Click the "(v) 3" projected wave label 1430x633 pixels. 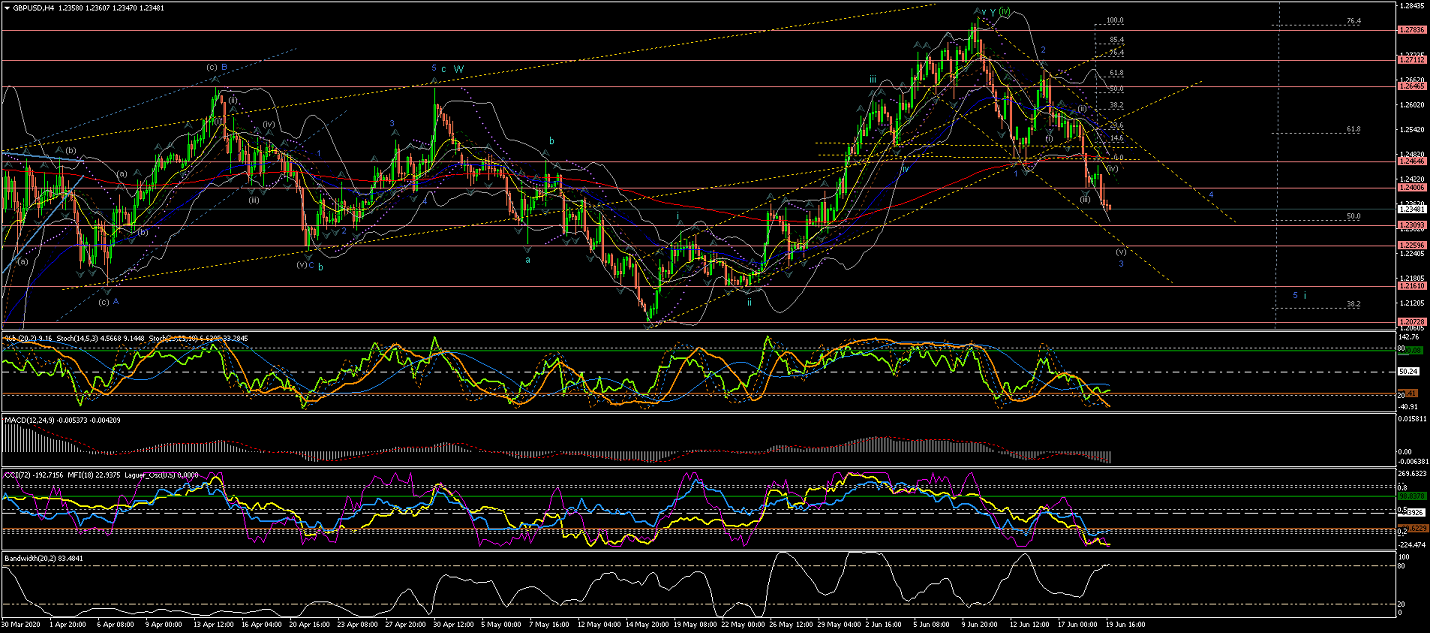(1121, 257)
